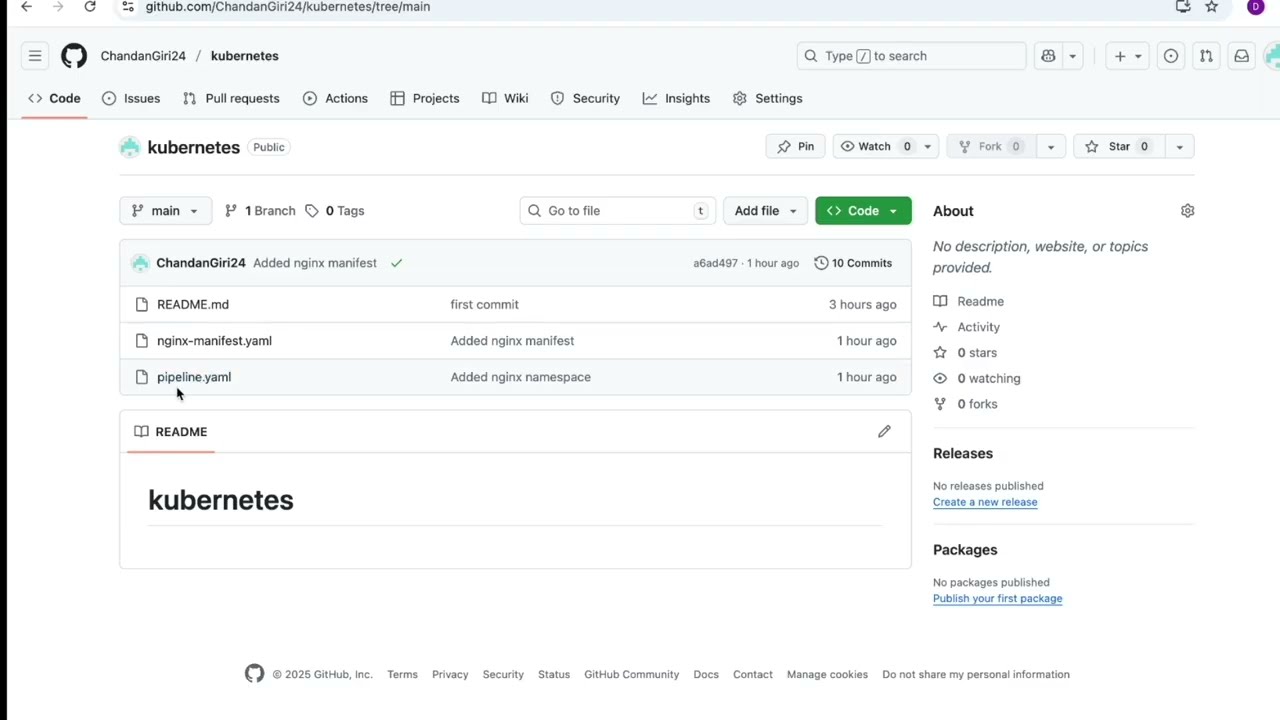This screenshot has width=1280, height=720.
Task: View 0 watching in About sidebar
Action: [977, 379]
